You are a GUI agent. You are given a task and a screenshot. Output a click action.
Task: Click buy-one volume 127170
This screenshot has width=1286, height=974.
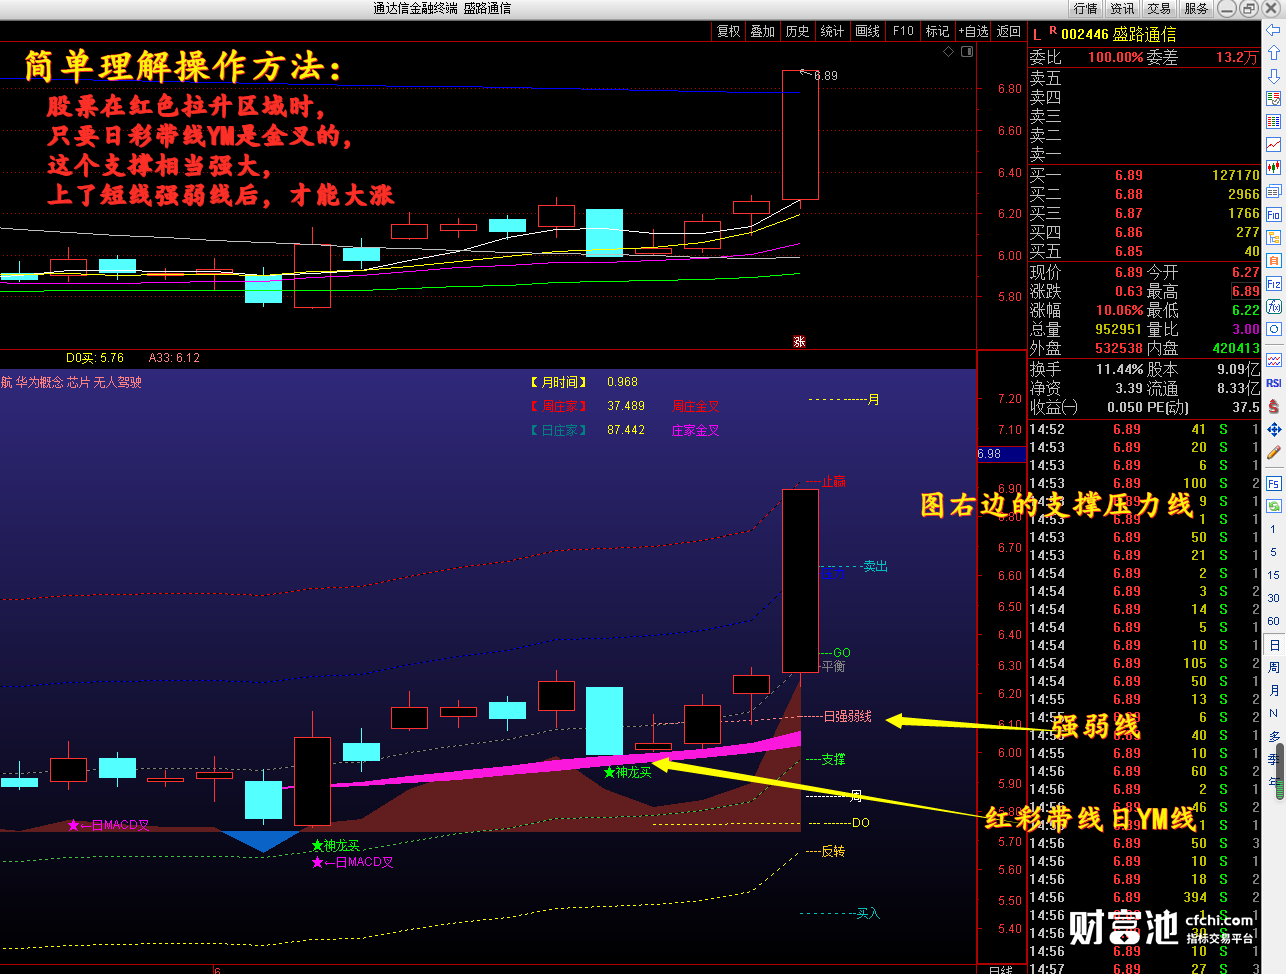pyautogui.click(x=1235, y=175)
